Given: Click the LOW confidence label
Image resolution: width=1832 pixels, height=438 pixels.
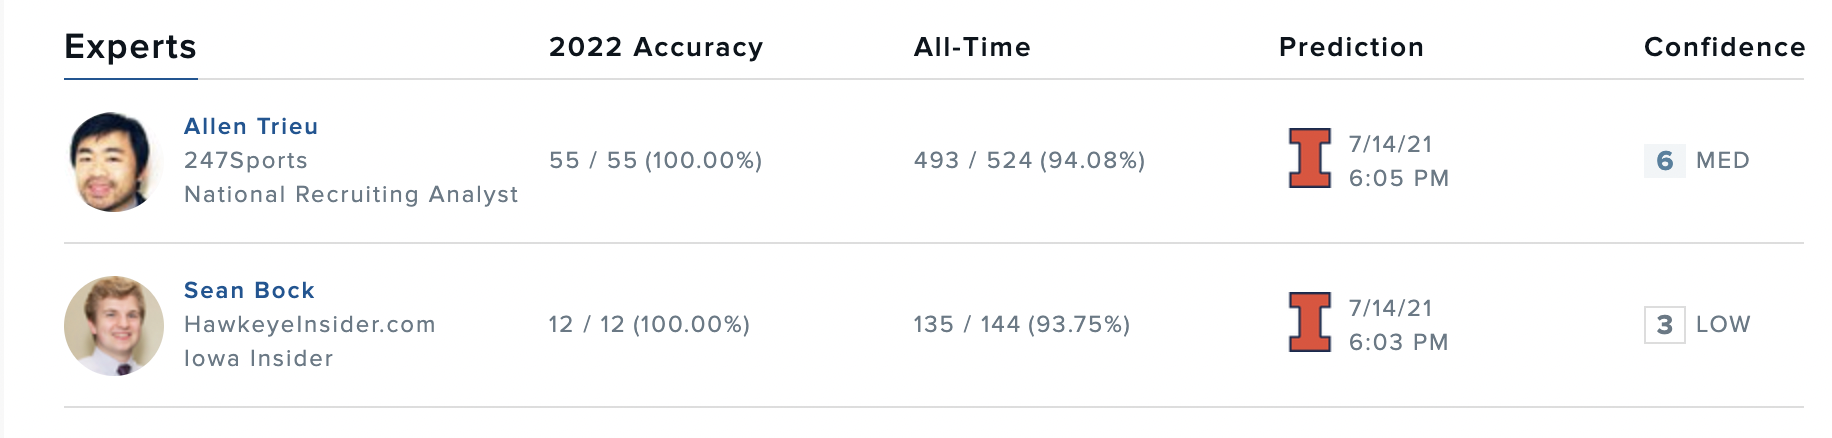Looking at the screenshot, I should [x=1722, y=324].
